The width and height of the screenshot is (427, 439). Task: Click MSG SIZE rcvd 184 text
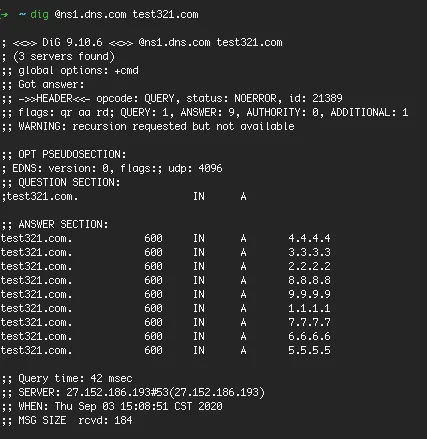(75, 420)
